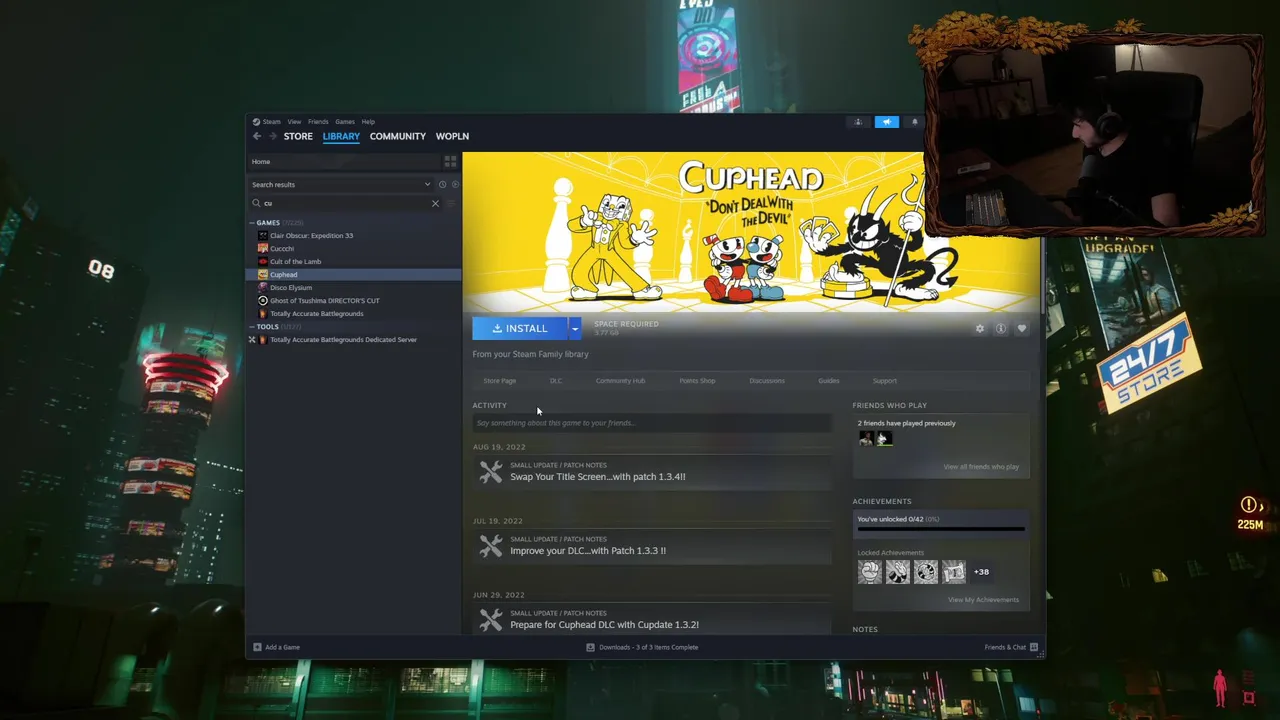Show the +38 more achievements
This screenshot has width=1280, height=720.
[x=981, y=572]
